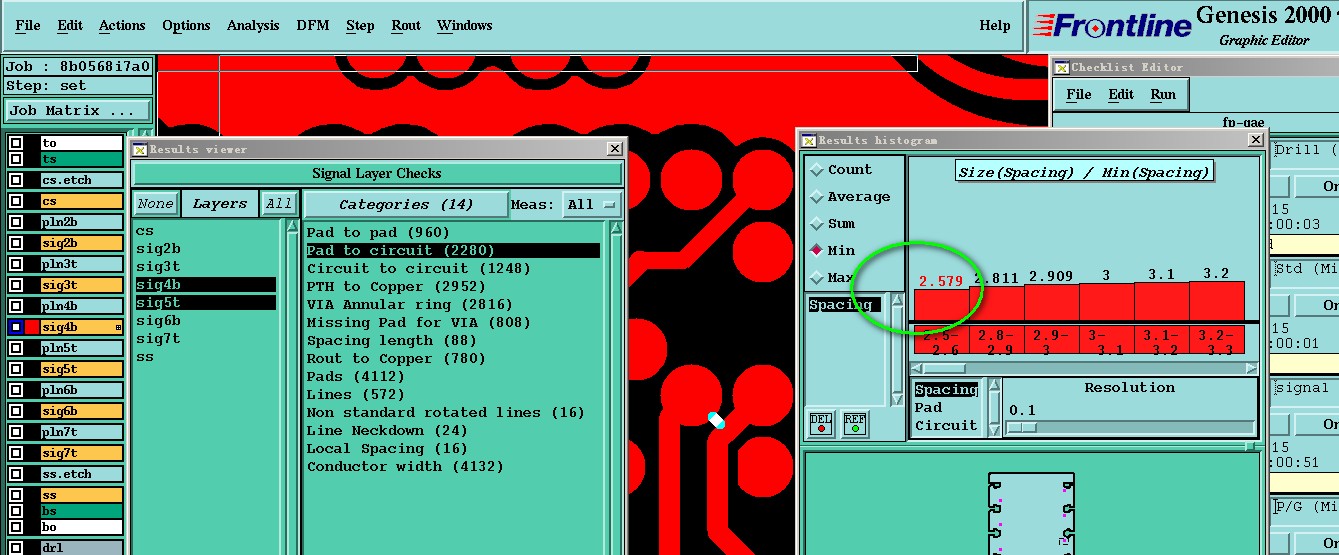Click the Categories (14) header button
Viewport: 1339px width, 555px height.
[x=405, y=204]
